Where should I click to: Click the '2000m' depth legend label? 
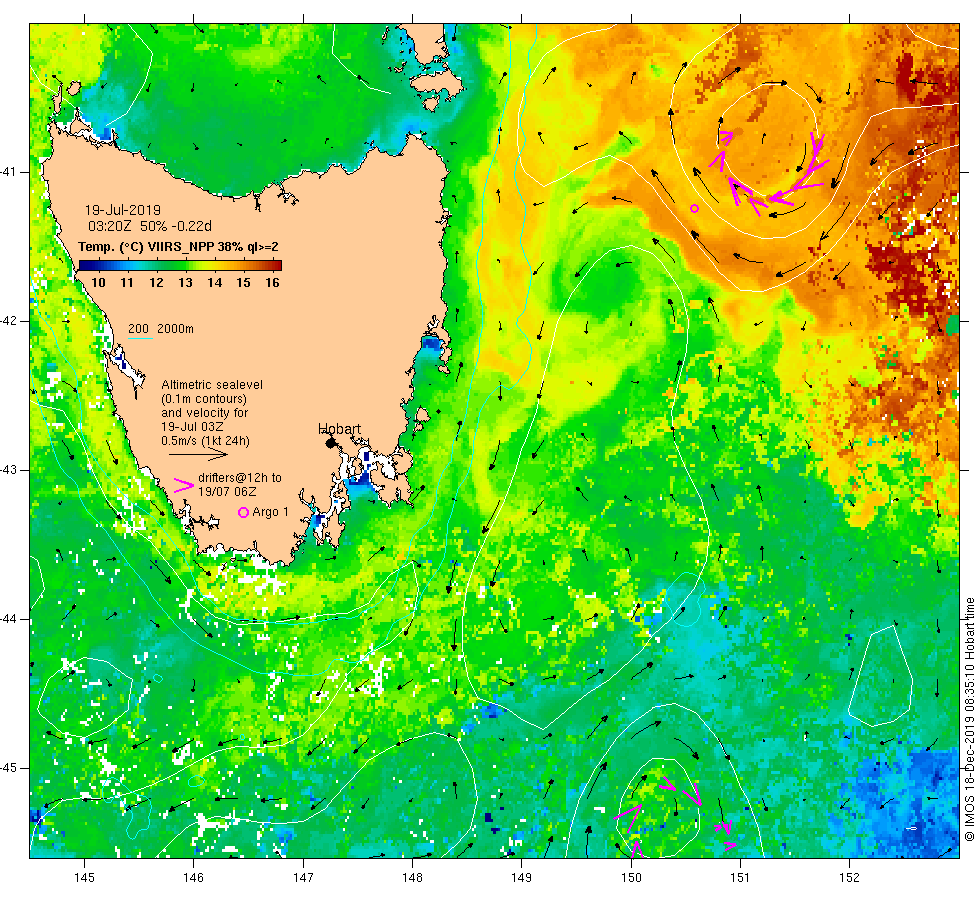point(176,329)
